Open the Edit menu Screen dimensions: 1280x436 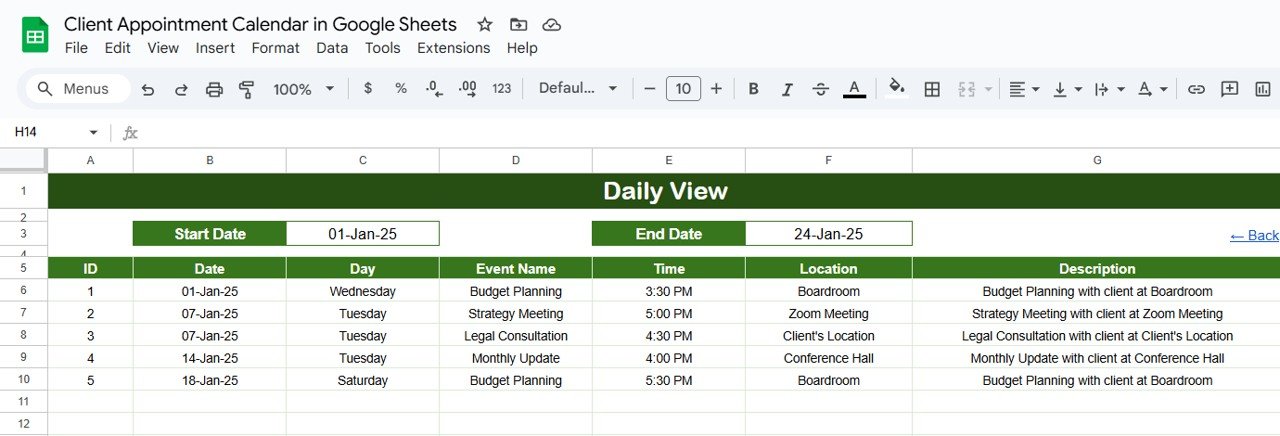(x=117, y=48)
